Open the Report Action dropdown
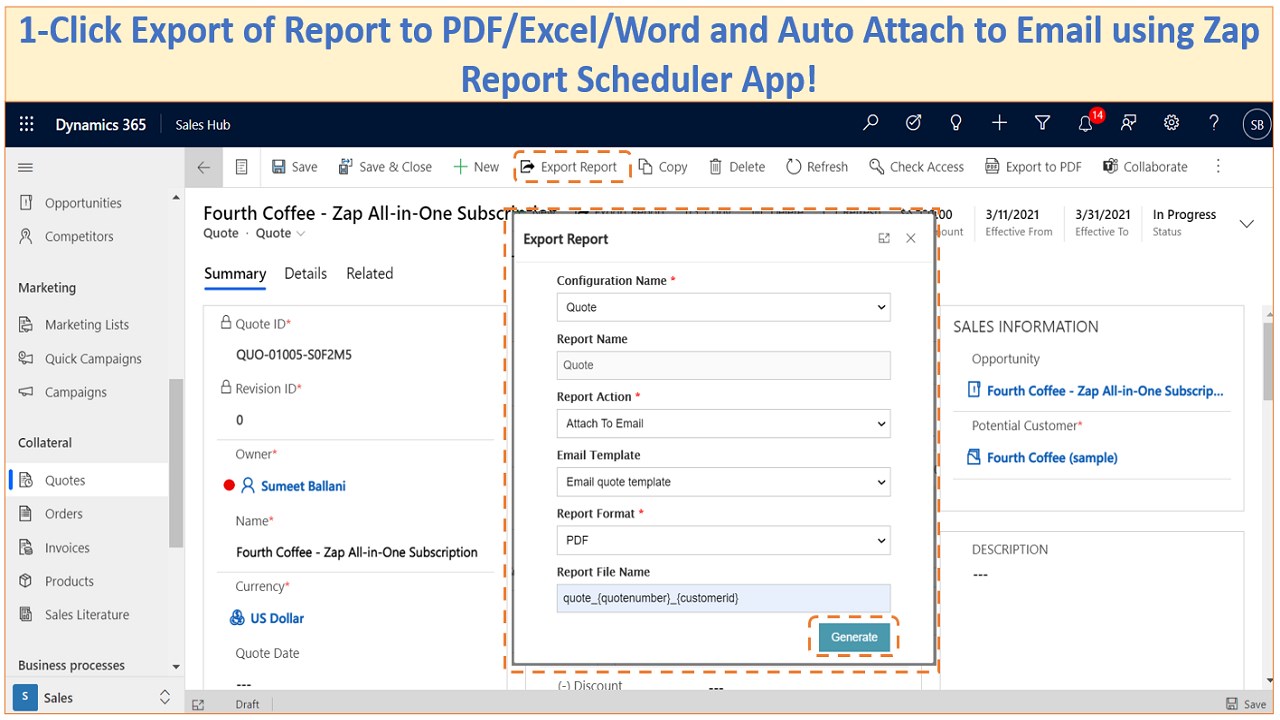This screenshot has height=720, width=1280. click(x=723, y=423)
